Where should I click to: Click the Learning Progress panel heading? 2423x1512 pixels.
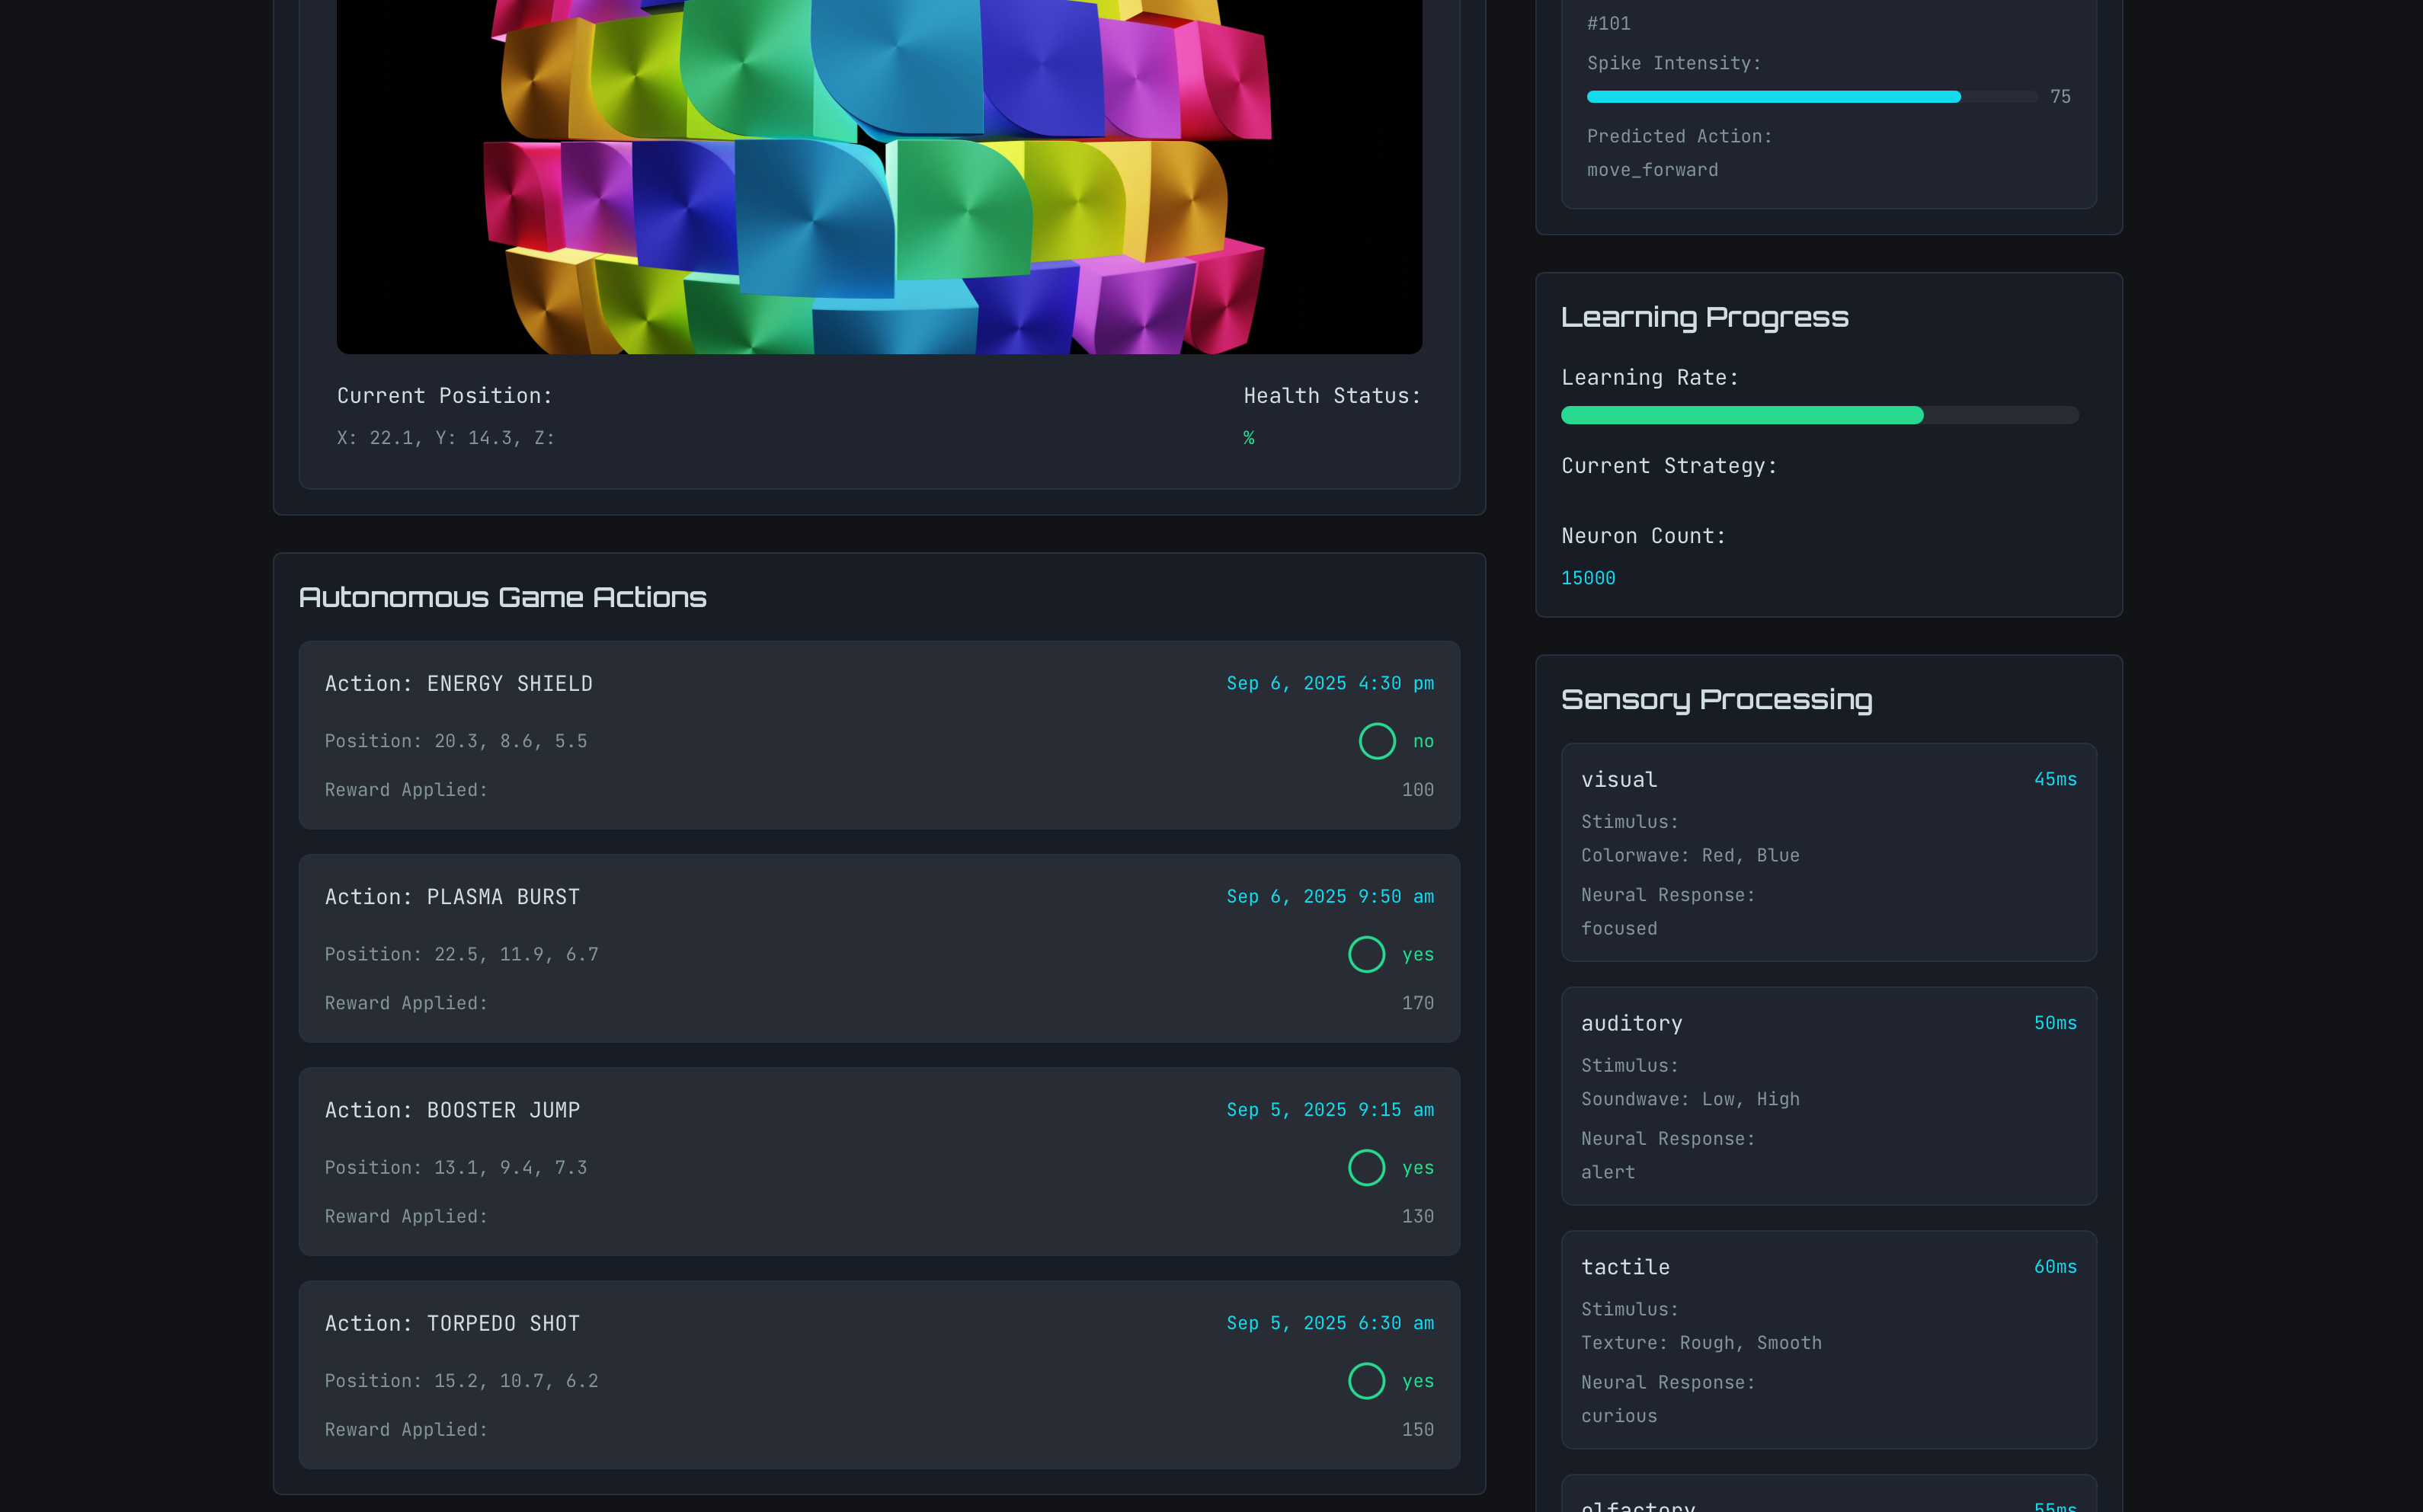coord(1704,317)
